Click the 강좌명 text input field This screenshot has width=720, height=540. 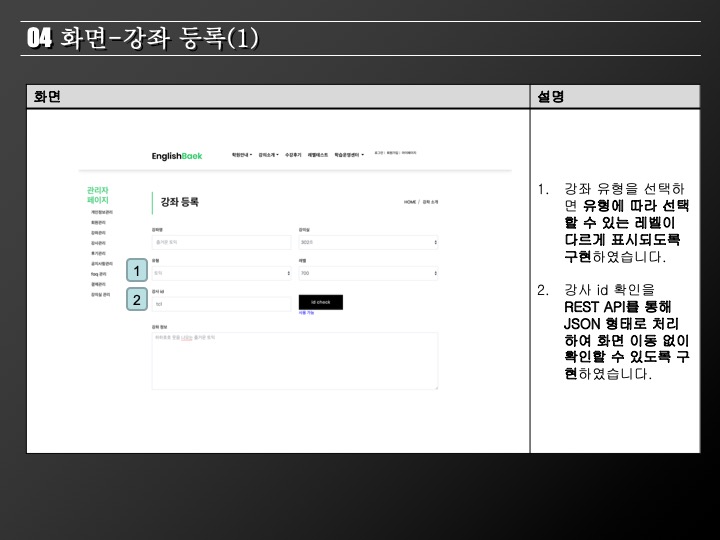click(x=221, y=242)
